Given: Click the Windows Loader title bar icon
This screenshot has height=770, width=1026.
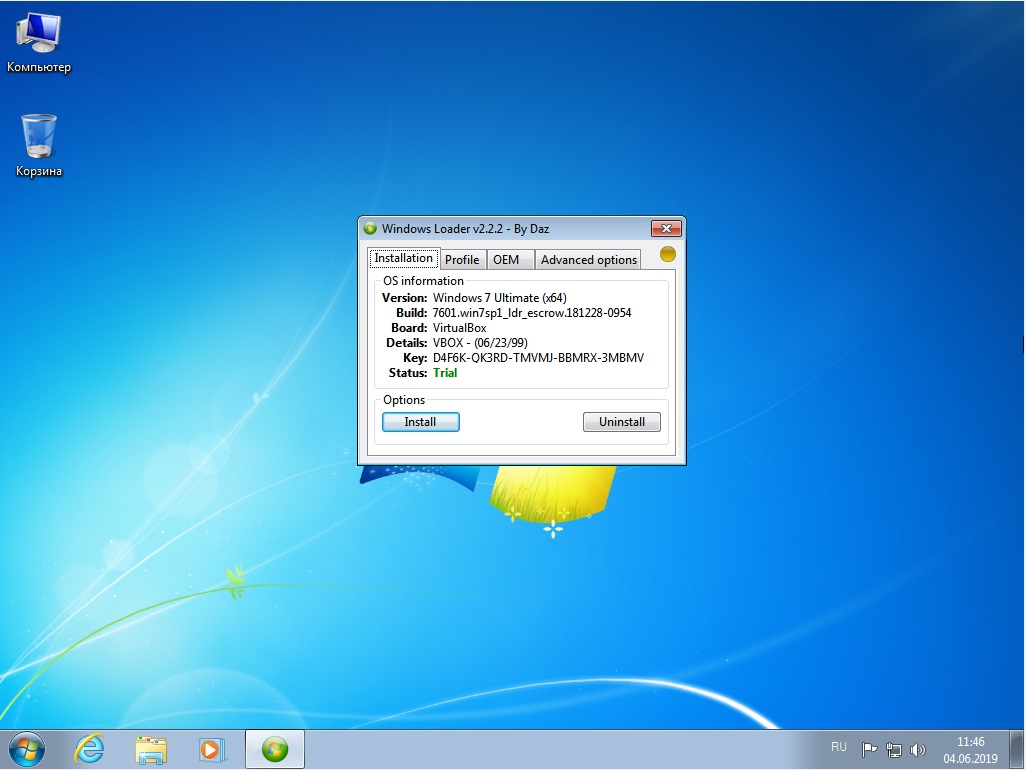Looking at the screenshot, I should [370, 229].
